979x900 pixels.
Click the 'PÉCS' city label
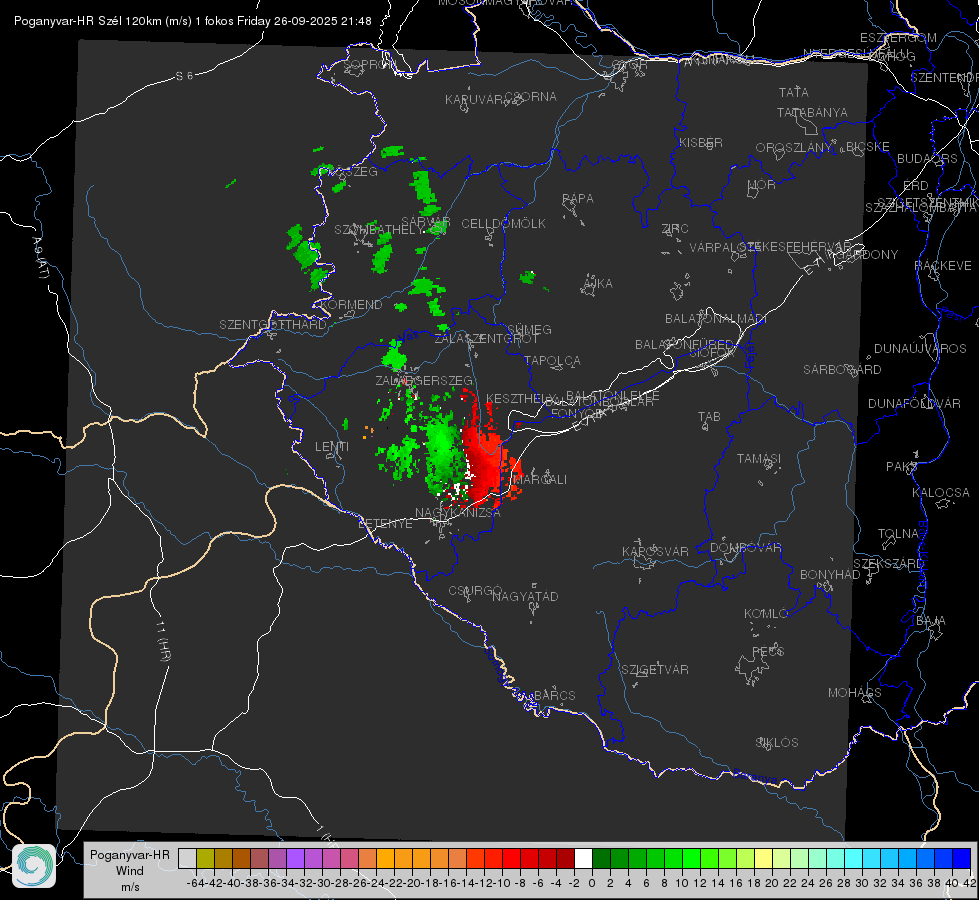(x=767, y=651)
